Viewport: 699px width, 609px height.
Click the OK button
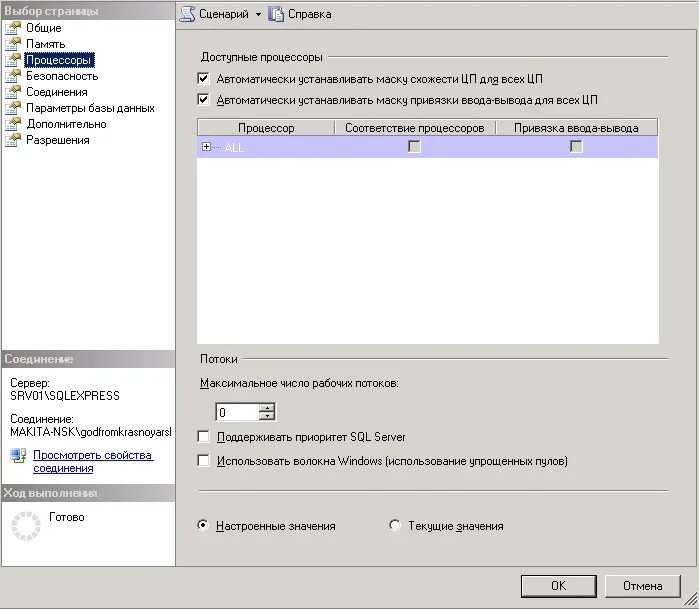[559, 586]
